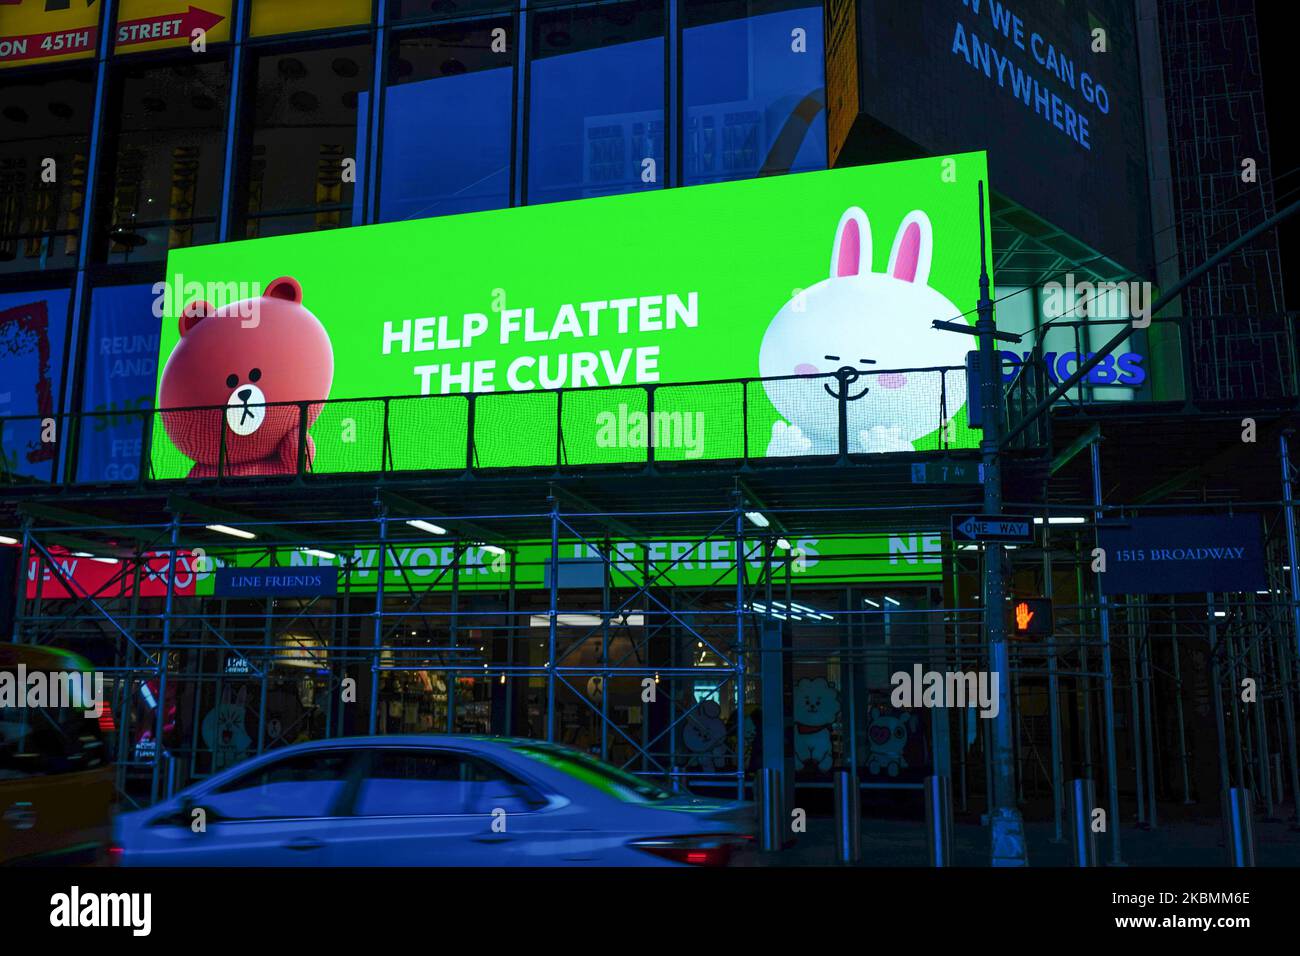Screen dimensions: 1300x956
Task: Click the small blue "LINE FRIENDS" sign
Action: tap(275, 581)
